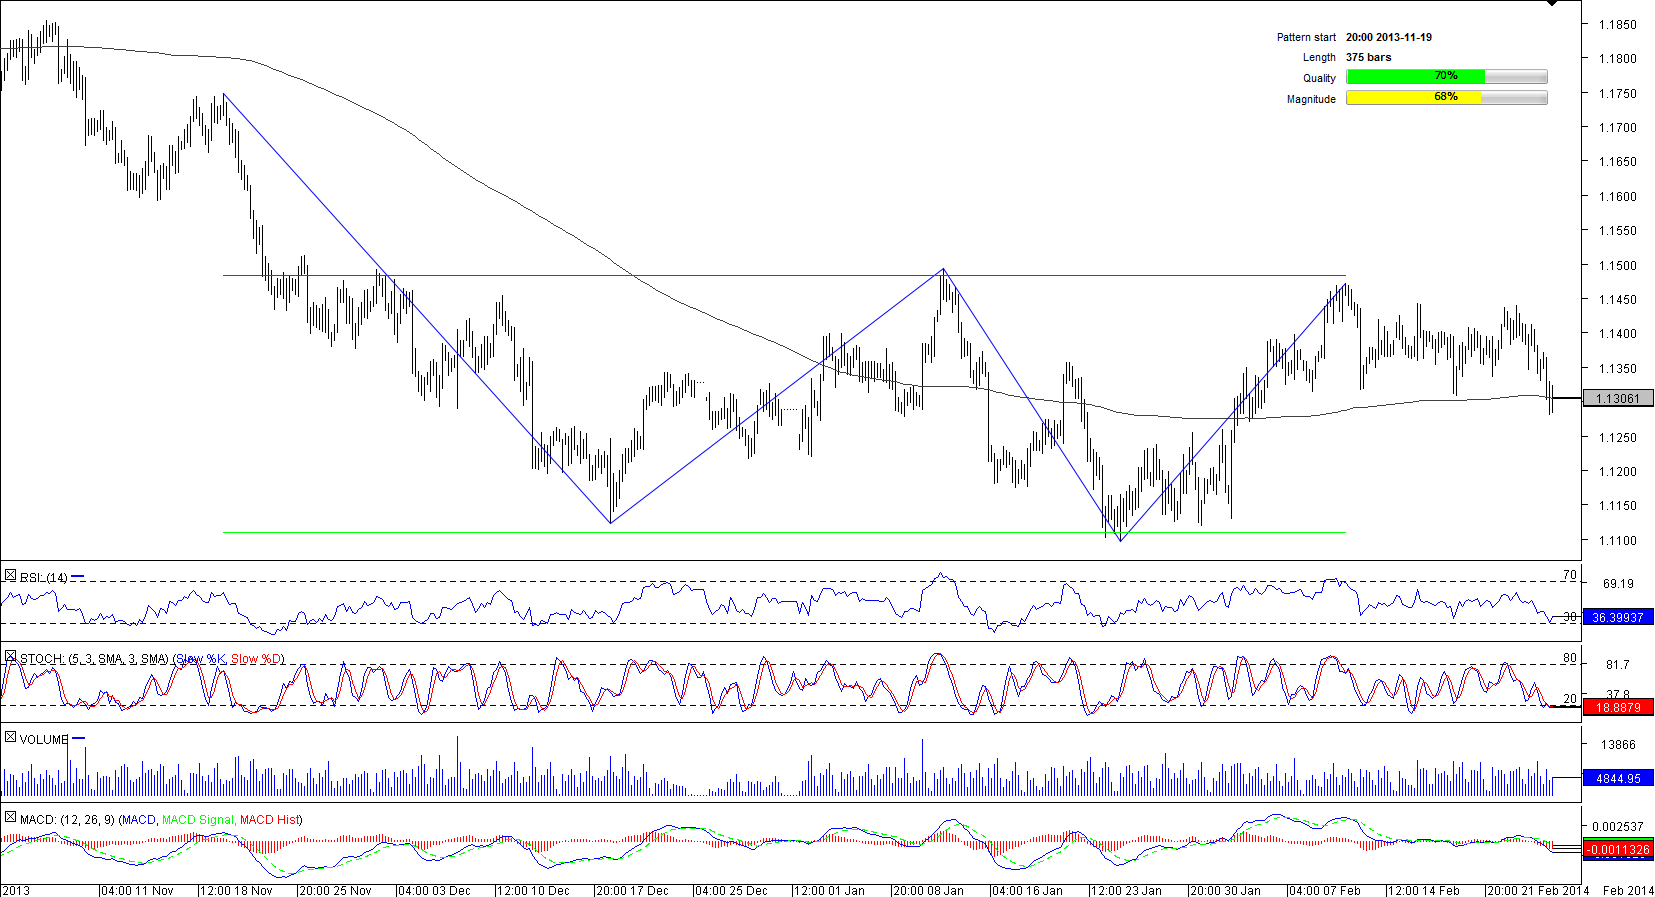The image size is (1655, 897).
Task: Click the MACD Signal legend text
Action: pos(197,820)
